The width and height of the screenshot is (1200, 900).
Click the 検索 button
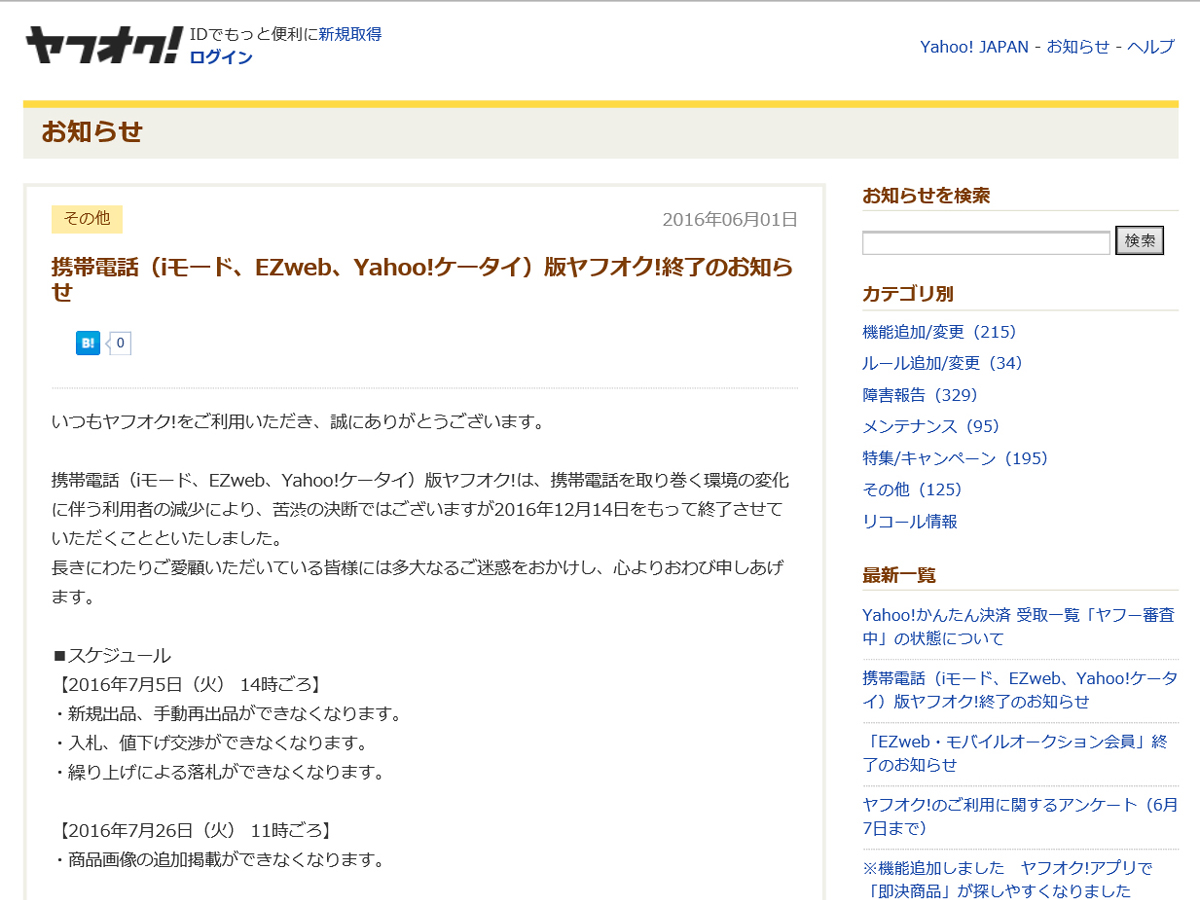(x=1140, y=241)
